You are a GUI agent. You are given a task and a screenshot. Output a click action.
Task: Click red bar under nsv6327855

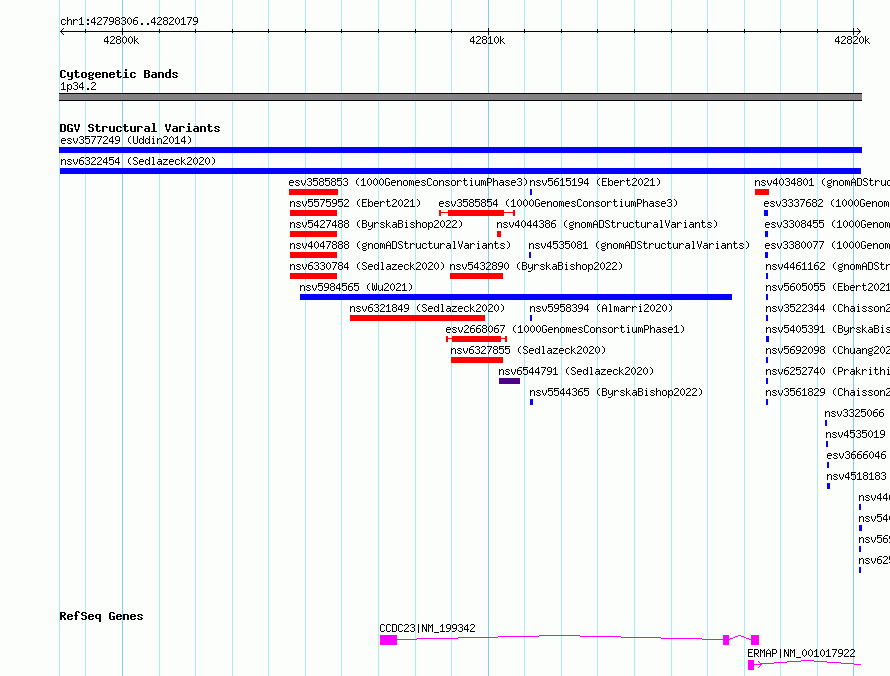click(x=477, y=360)
